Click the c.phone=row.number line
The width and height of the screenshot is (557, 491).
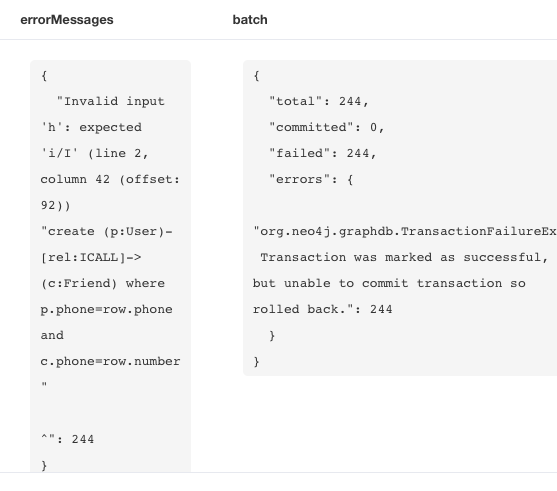click(x=110, y=361)
